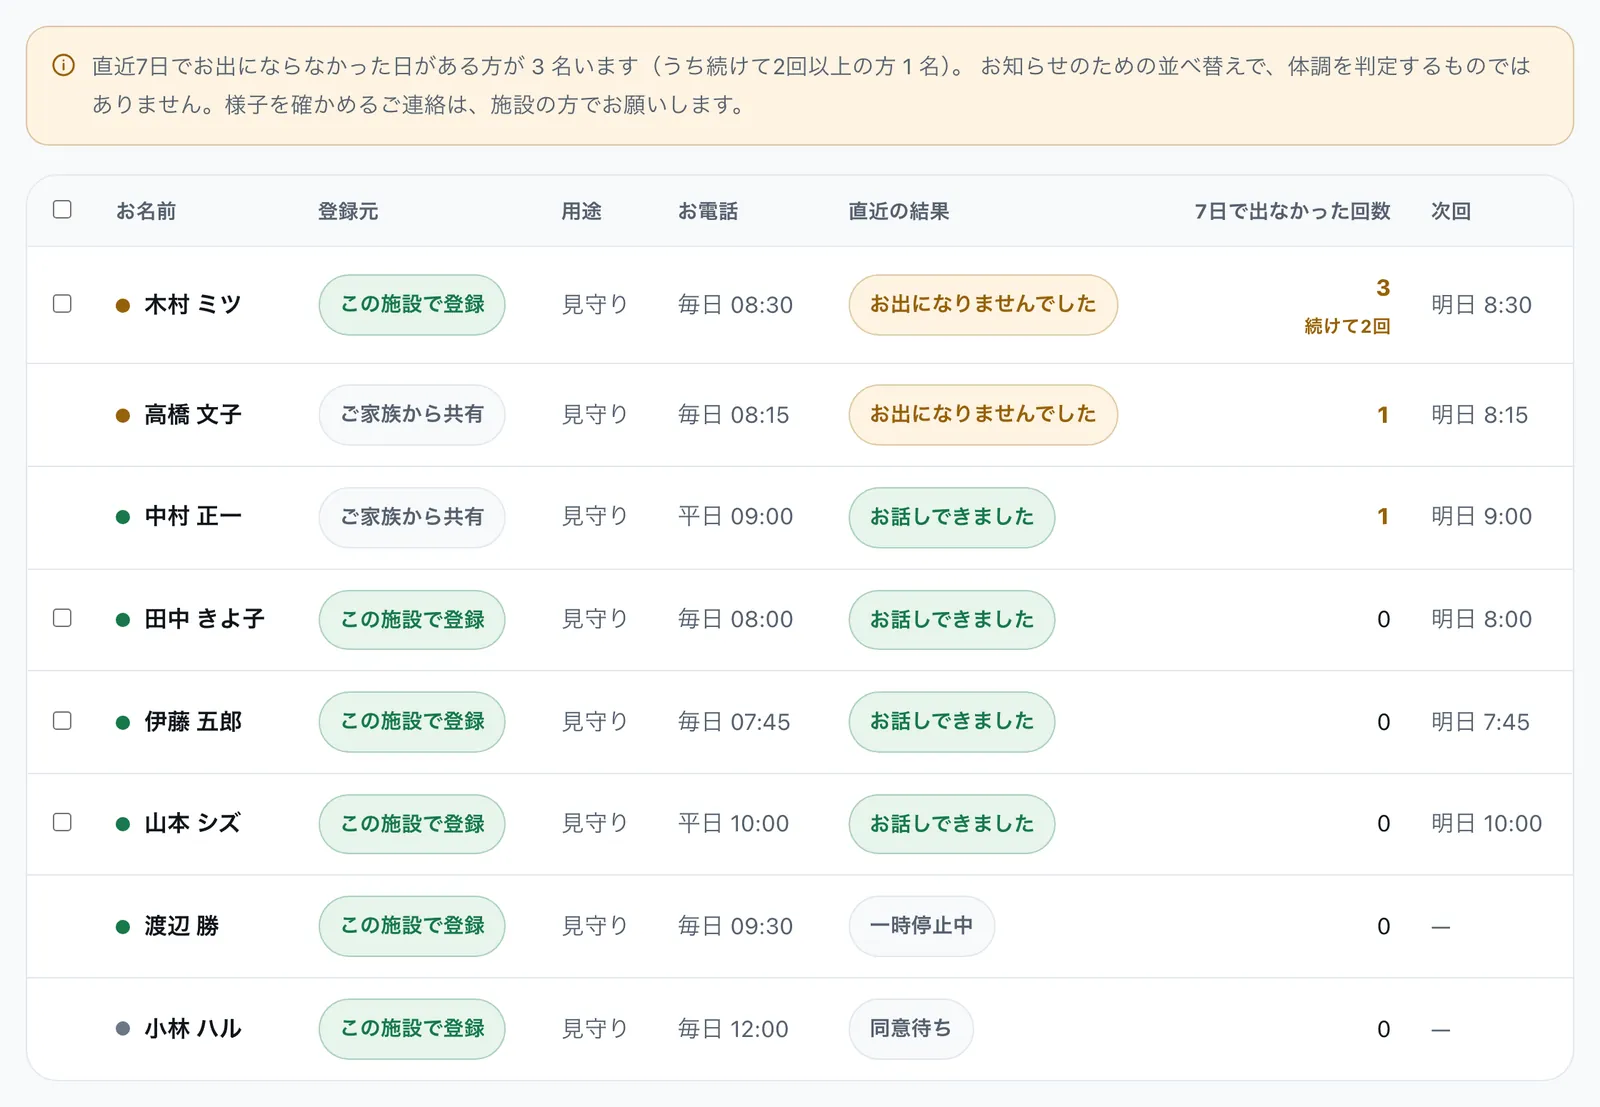
Task: Tick the checkbox next to 伊藤 五郎
Action: click(62, 720)
